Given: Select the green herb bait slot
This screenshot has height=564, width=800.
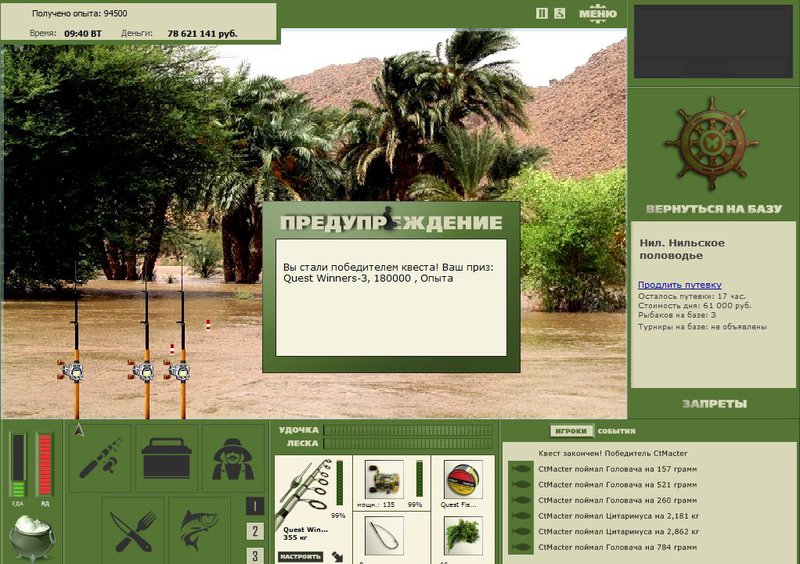Looking at the screenshot, I should pyautogui.click(x=463, y=535).
